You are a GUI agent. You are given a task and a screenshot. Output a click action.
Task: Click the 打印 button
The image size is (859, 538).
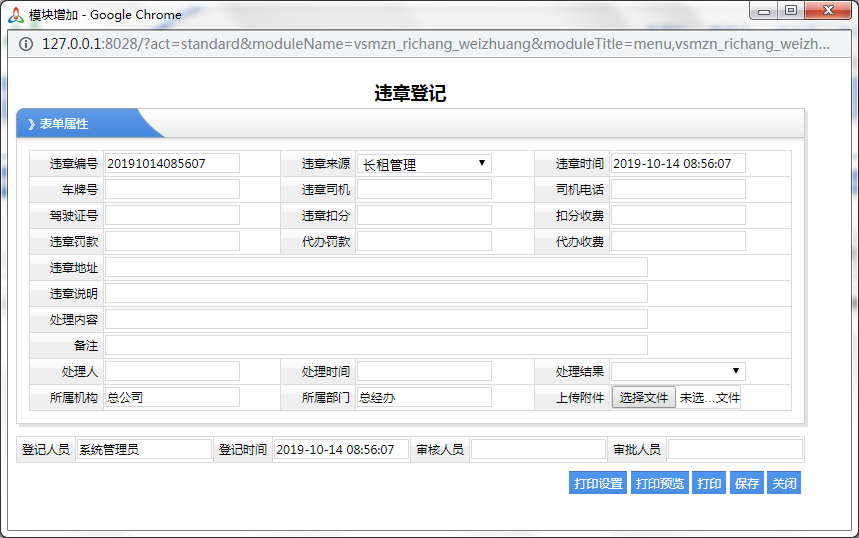pos(709,483)
